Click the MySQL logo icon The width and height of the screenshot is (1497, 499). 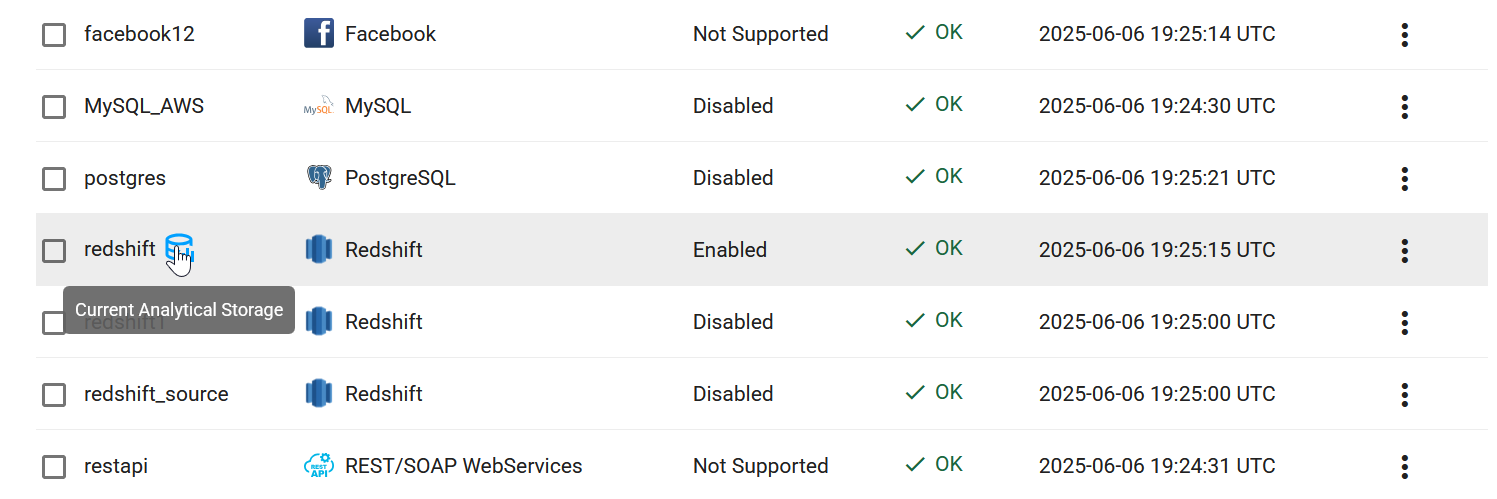coord(318,106)
